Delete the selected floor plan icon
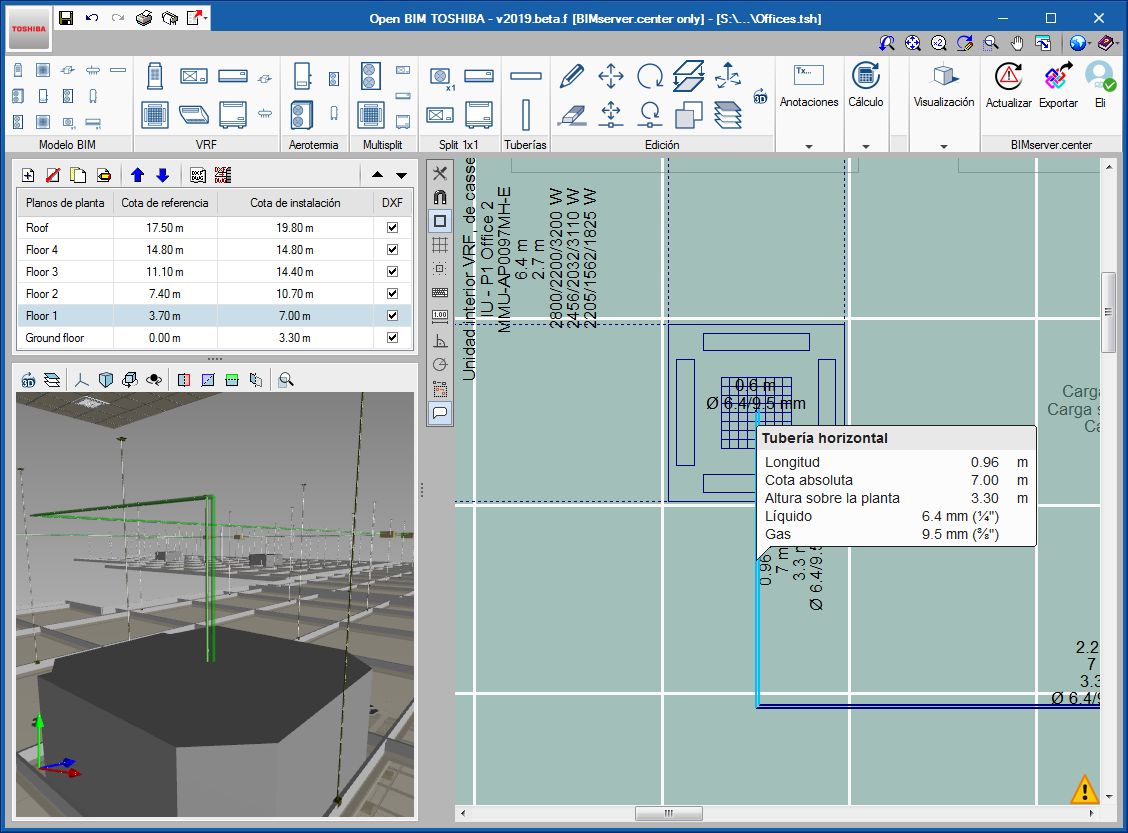The width and height of the screenshot is (1128, 833). click(x=53, y=175)
